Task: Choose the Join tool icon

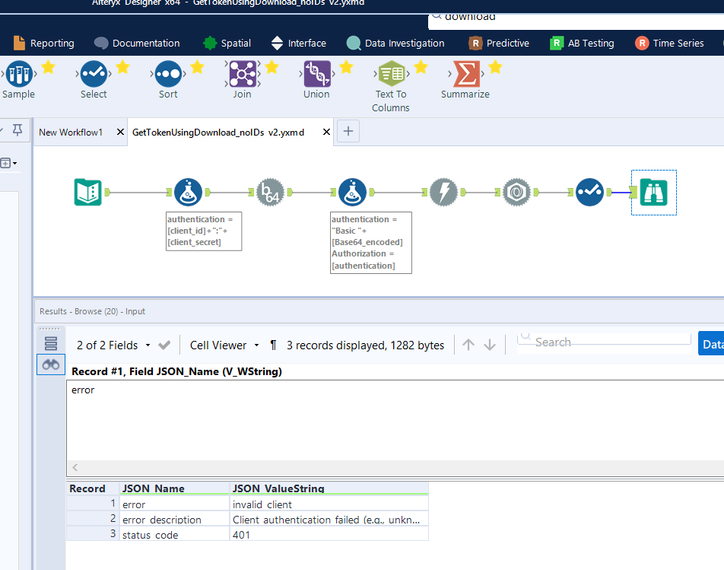Action: click(242, 74)
